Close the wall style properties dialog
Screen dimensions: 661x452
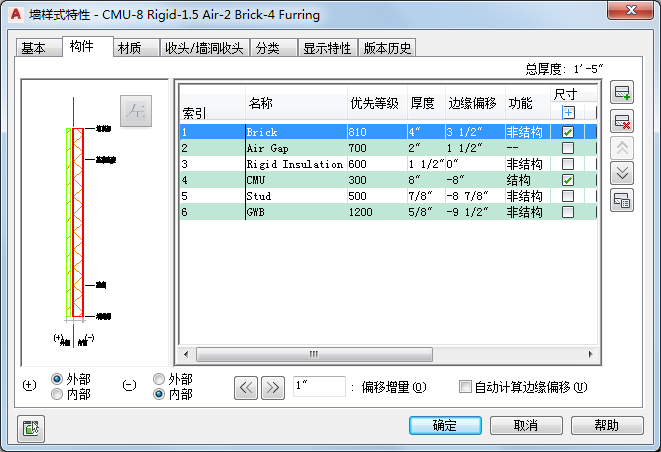(x=631, y=10)
